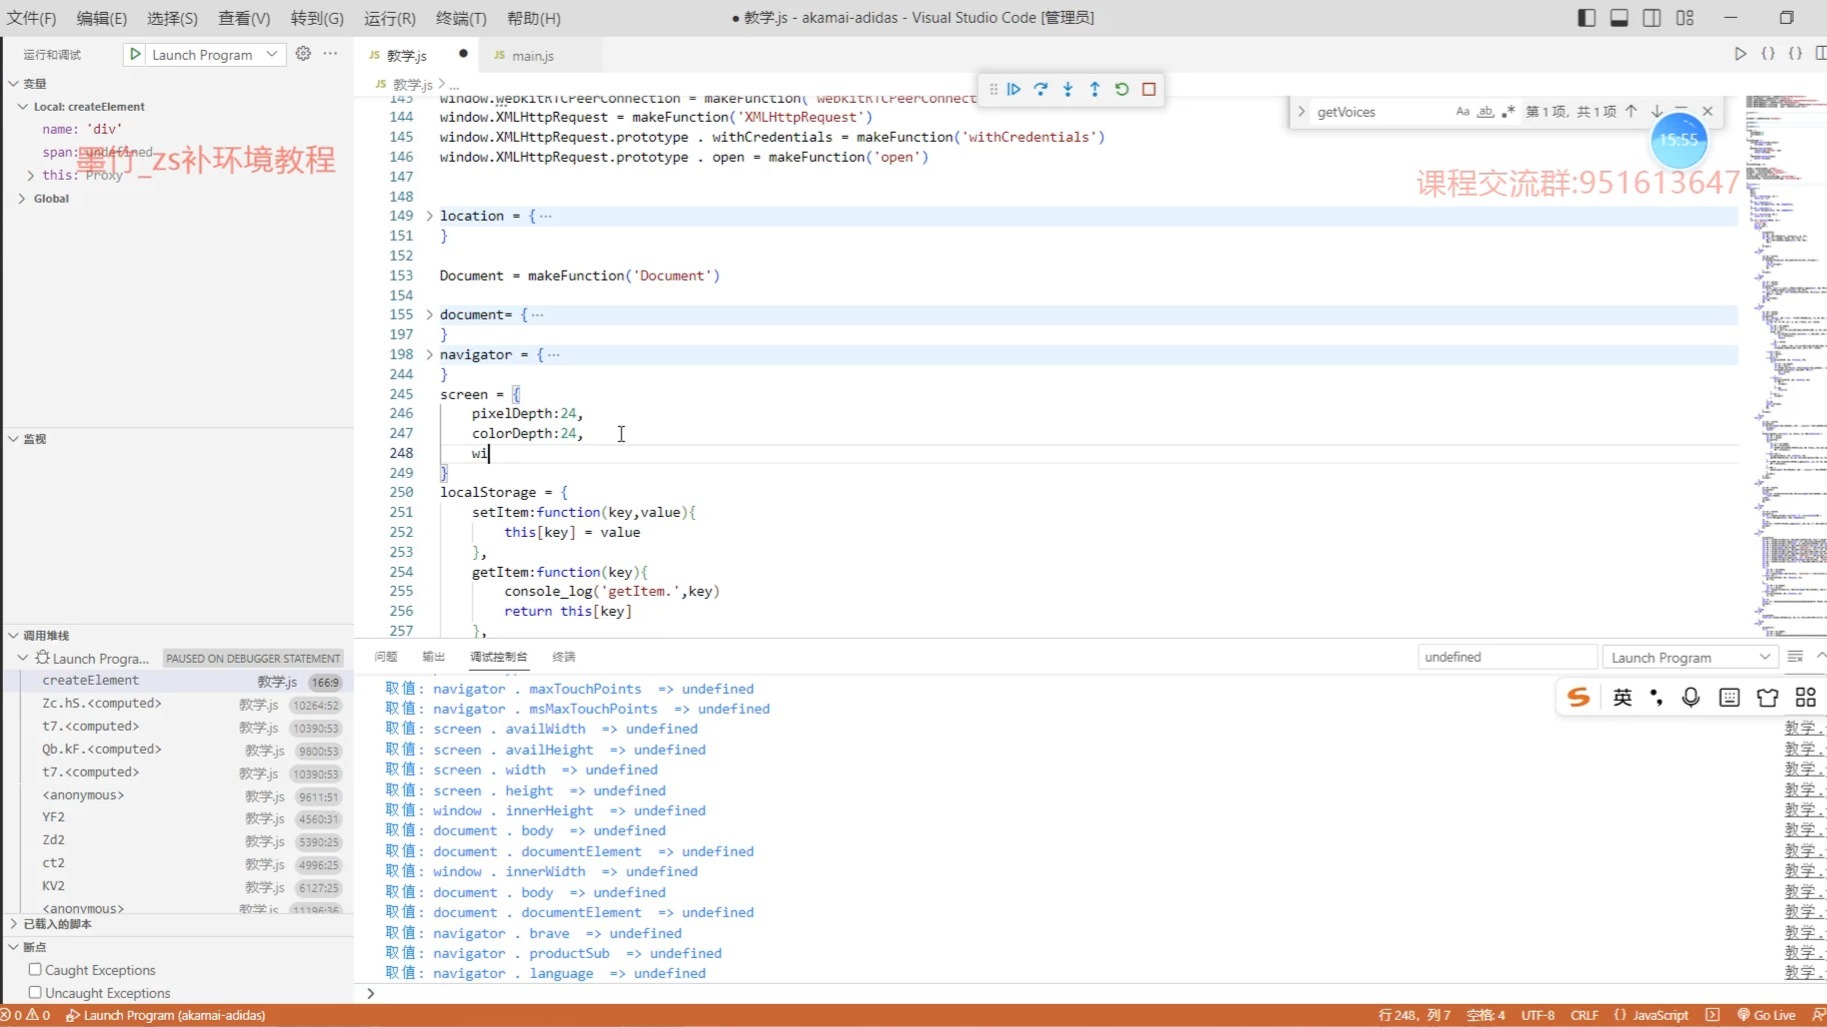Screen dimensions: 1827x1027
Task: Switch to the 问题 panel tab
Action: (386, 656)
